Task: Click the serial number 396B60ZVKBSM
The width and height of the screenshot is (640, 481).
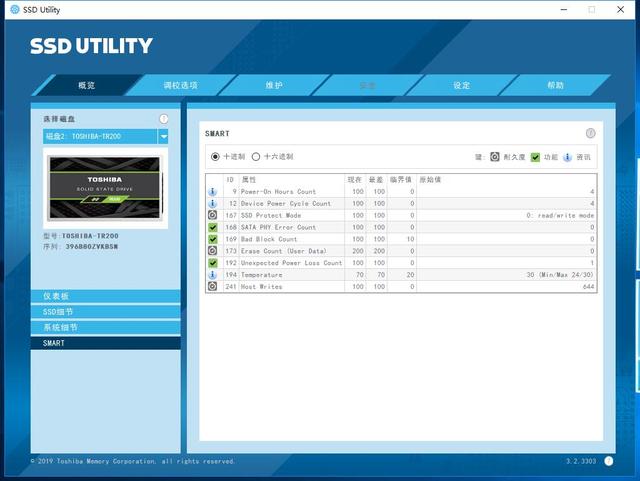Action: click(92, 247)
